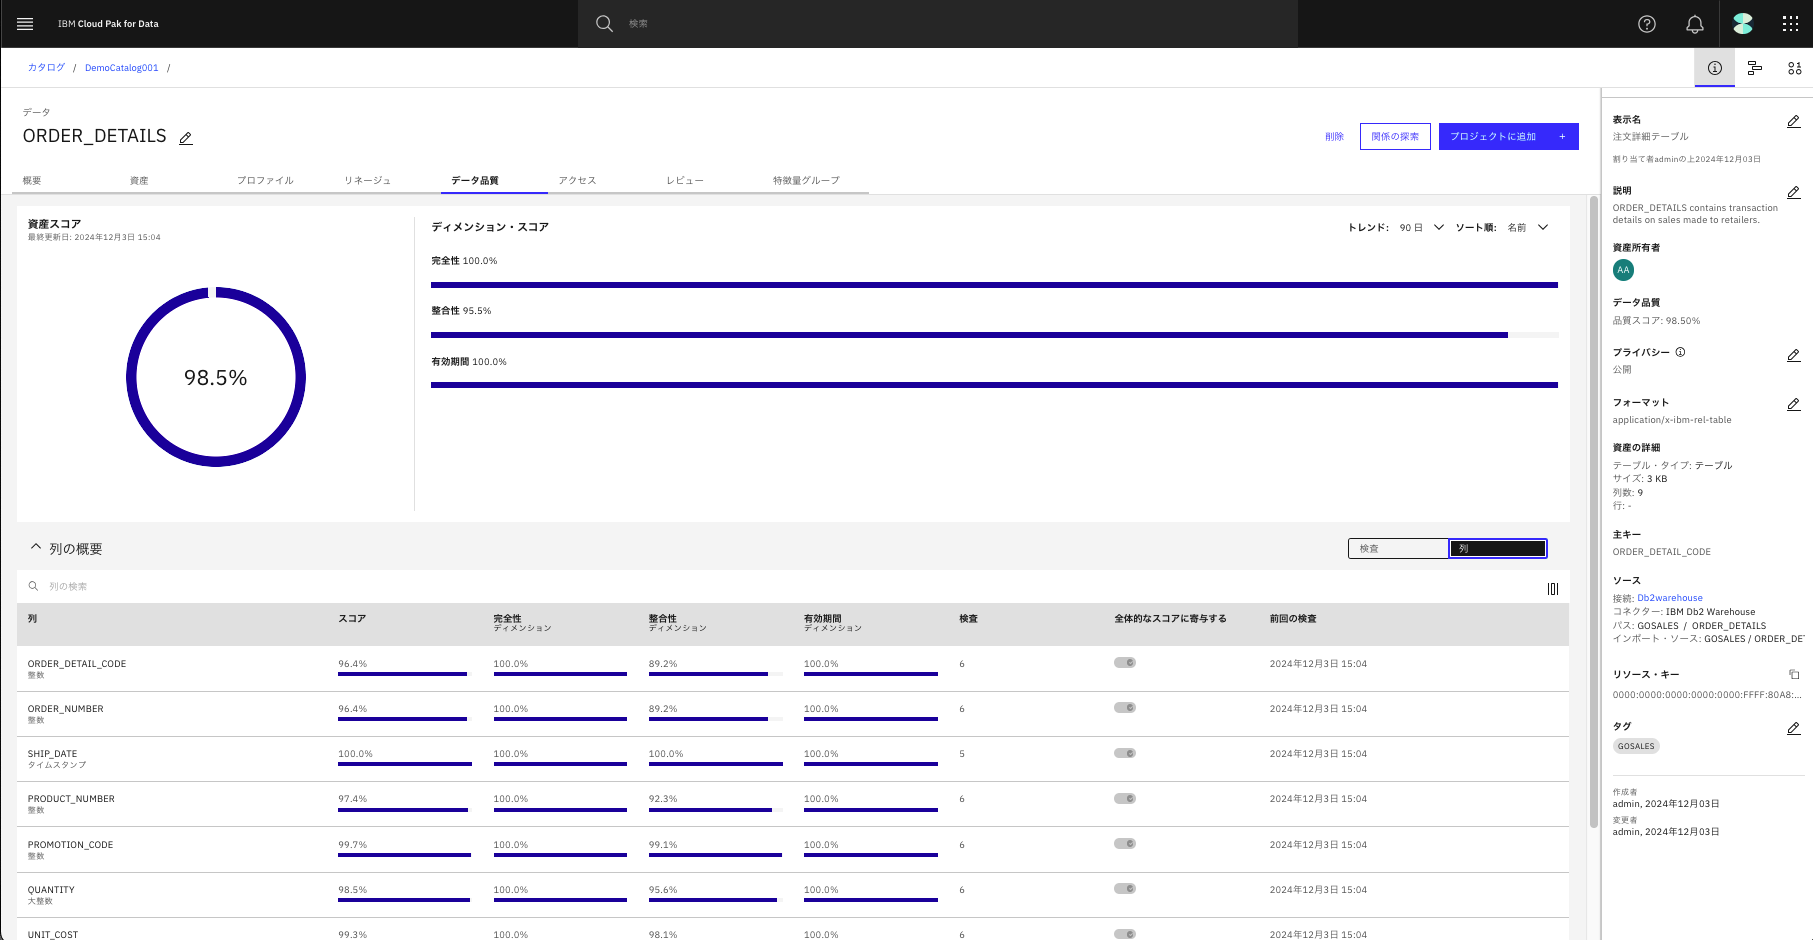Image resolution: width=1813 pixels, height=940 pixels.
Task: Show the プライバシー info tooltip icon
Action: pyautogui.click(x=1681, y=352)
